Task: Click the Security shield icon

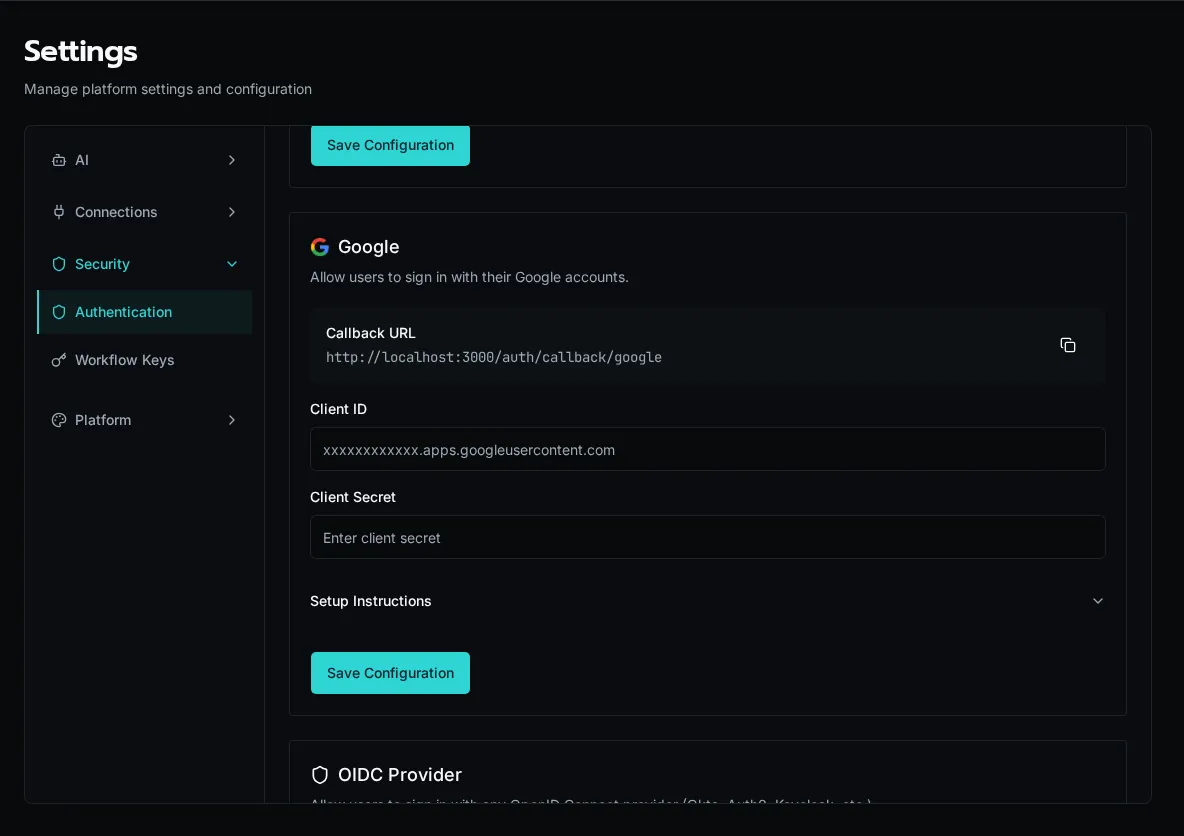Action: tap(59, 264)
